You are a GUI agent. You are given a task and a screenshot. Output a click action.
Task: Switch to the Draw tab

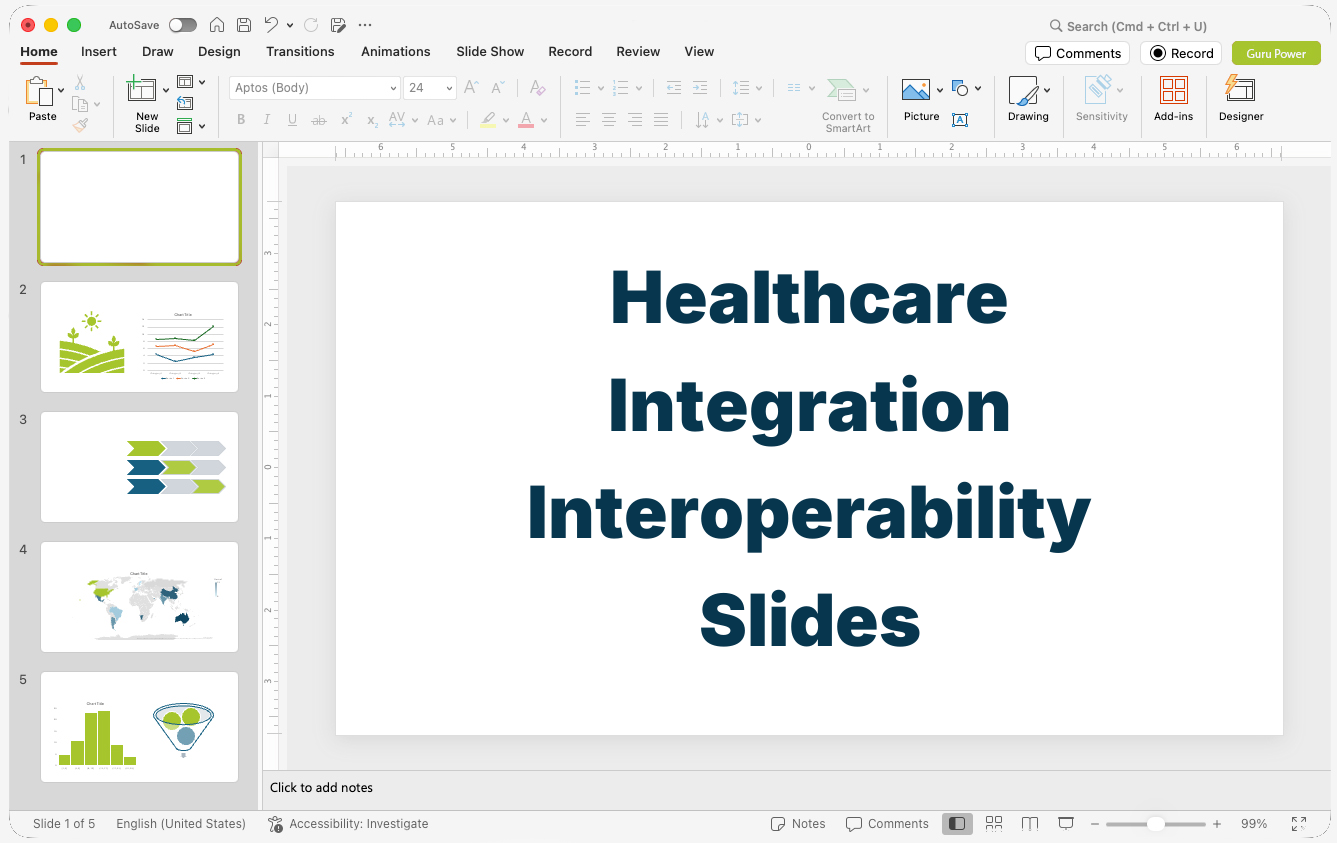click(x=158, y=51)
